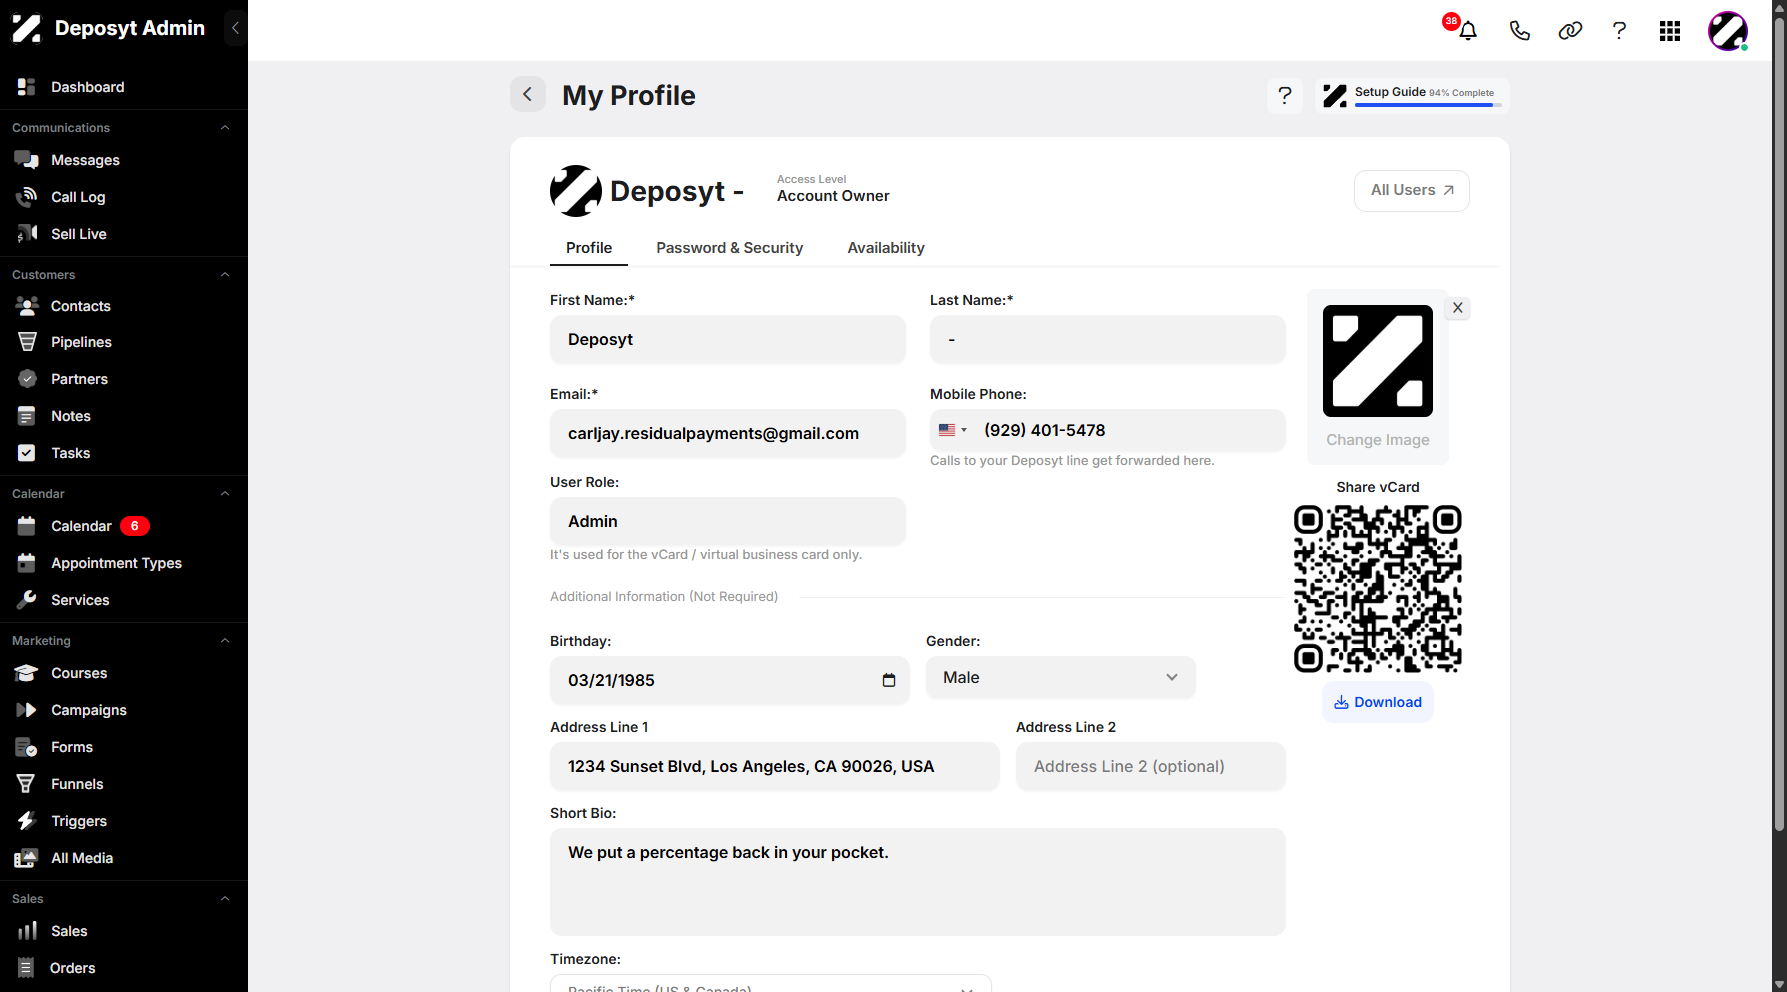The image size is (1787, 992).
Task: Open the Setup Guide progress widget
Action: [x=1412, y=95]
